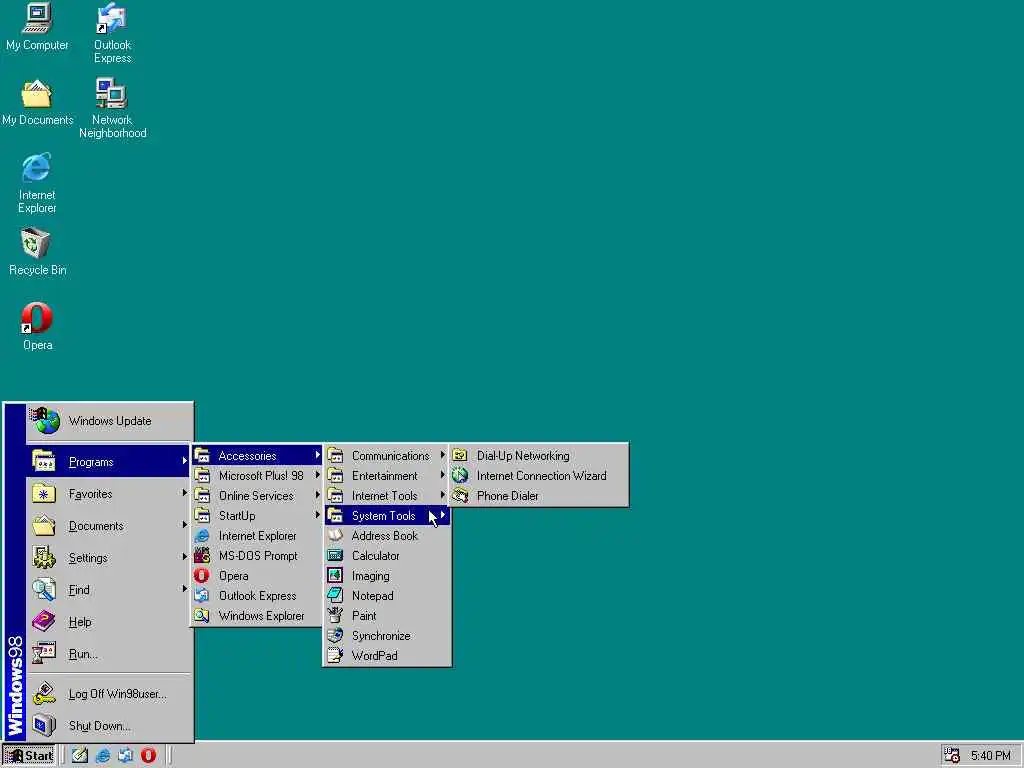Open Settings in the Start menu
The image size is (1024, 768).
click(x=110, y=558)
